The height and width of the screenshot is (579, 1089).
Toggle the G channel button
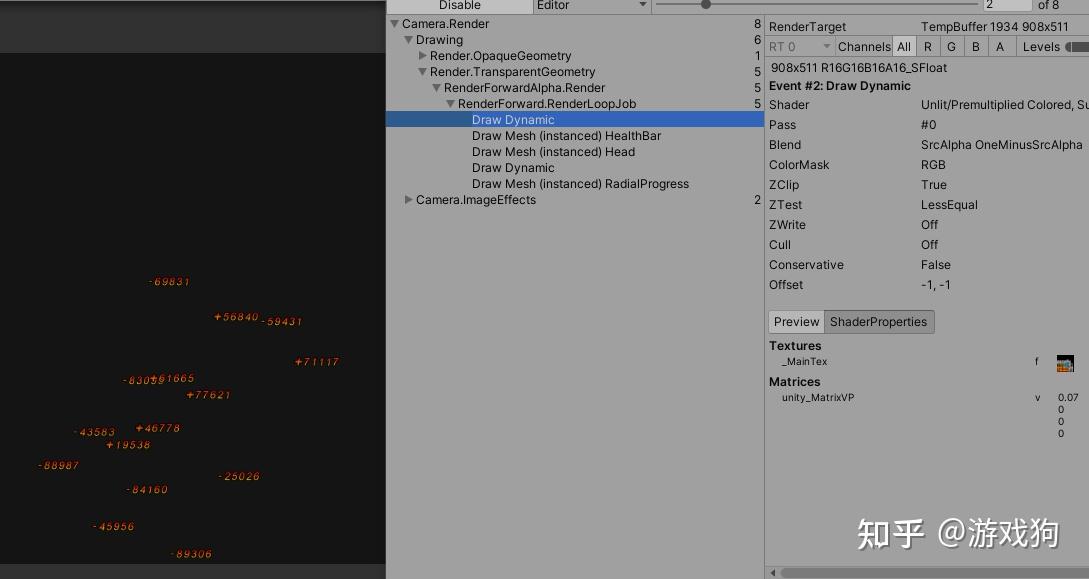tap(951, 46)
